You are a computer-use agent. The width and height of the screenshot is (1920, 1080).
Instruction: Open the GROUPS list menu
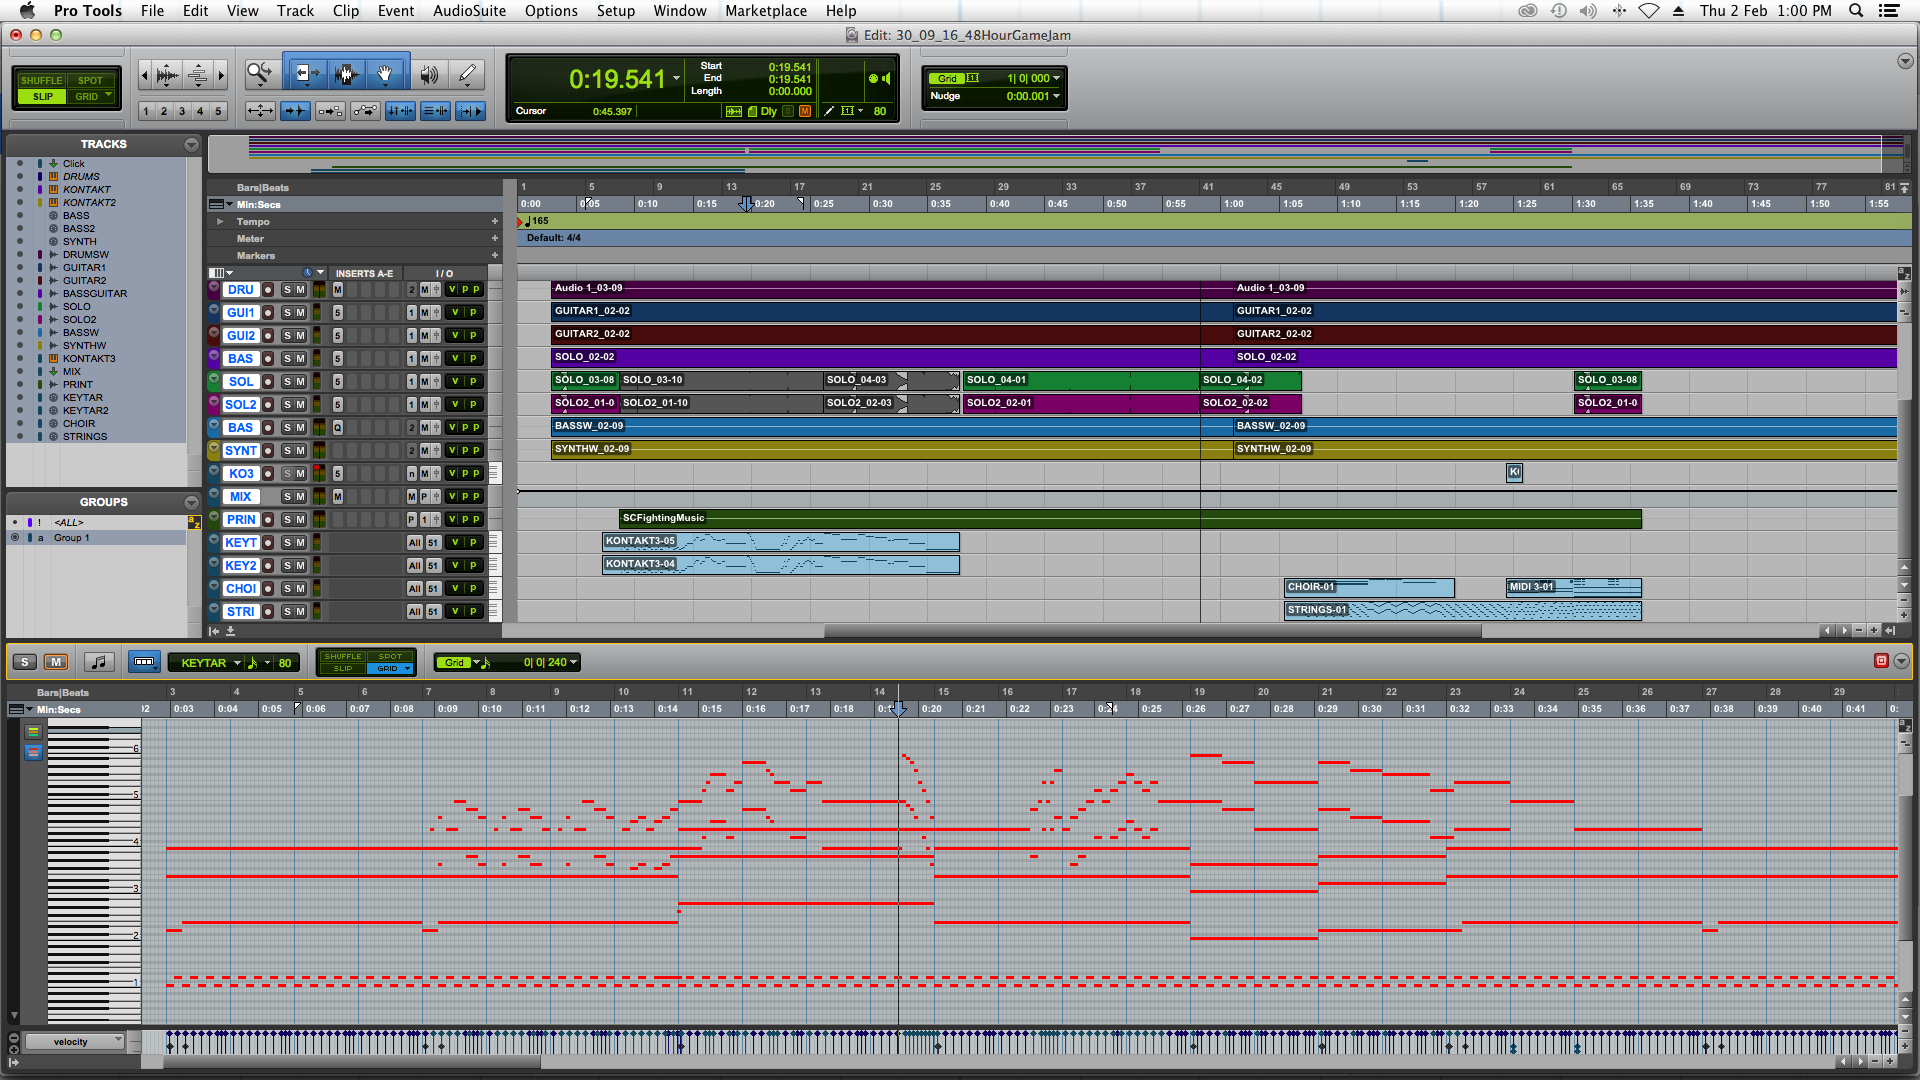(x=191, y=502)
